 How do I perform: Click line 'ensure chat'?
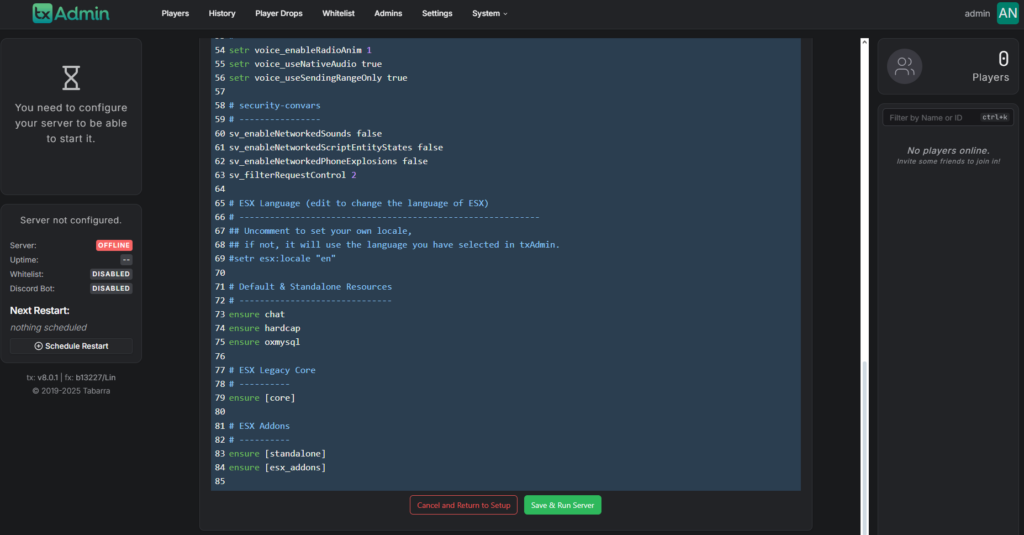[x=257, y=314]
